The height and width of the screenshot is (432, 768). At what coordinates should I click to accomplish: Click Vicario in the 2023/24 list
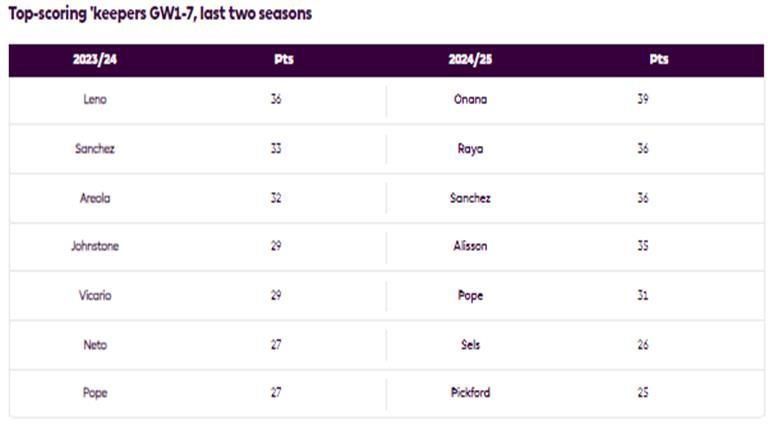pyautogui.click(x=95, y=295)
